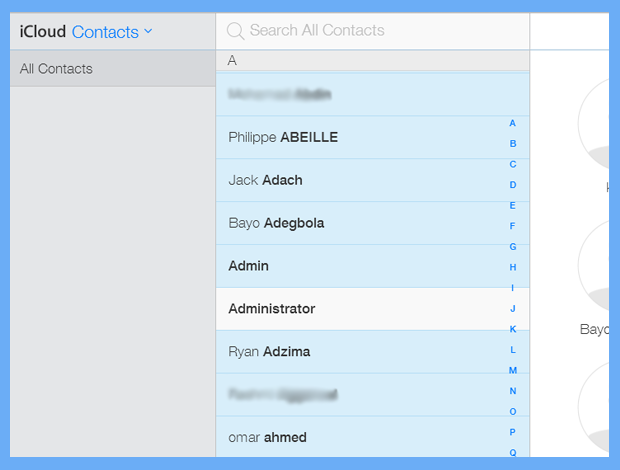Open Bayo Adegbola contact entry

pos(276,223)
